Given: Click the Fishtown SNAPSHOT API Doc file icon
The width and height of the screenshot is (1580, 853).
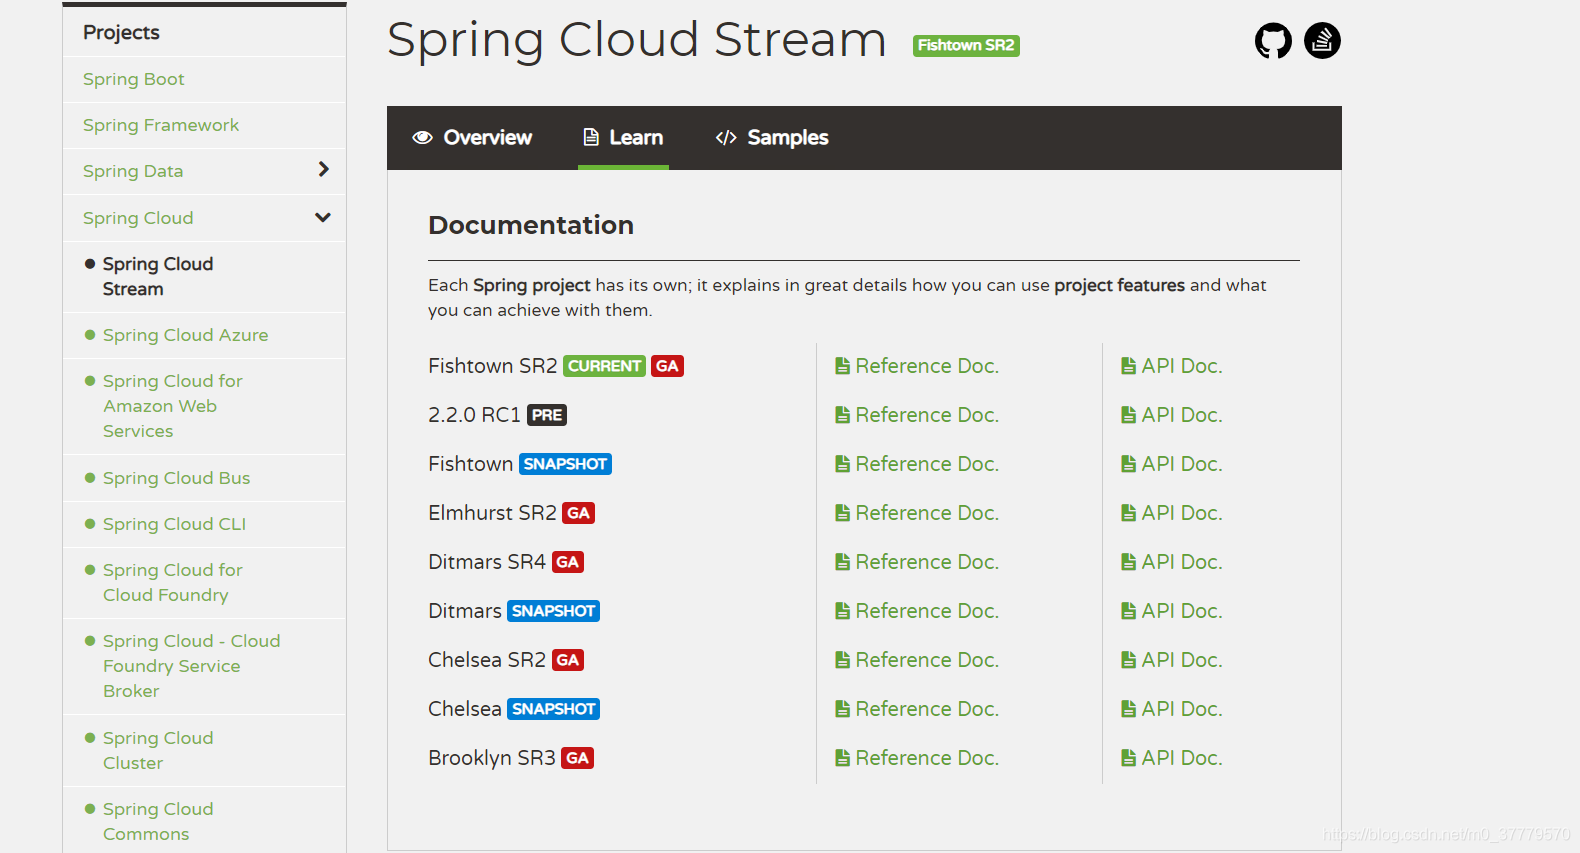Looking at the screenshot, I should pyautogui.click(x=1128, y=464).
